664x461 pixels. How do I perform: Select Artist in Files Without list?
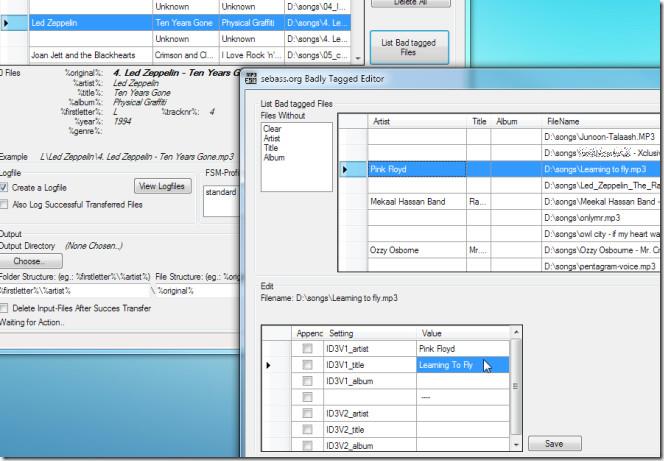(x=274, y=138)
